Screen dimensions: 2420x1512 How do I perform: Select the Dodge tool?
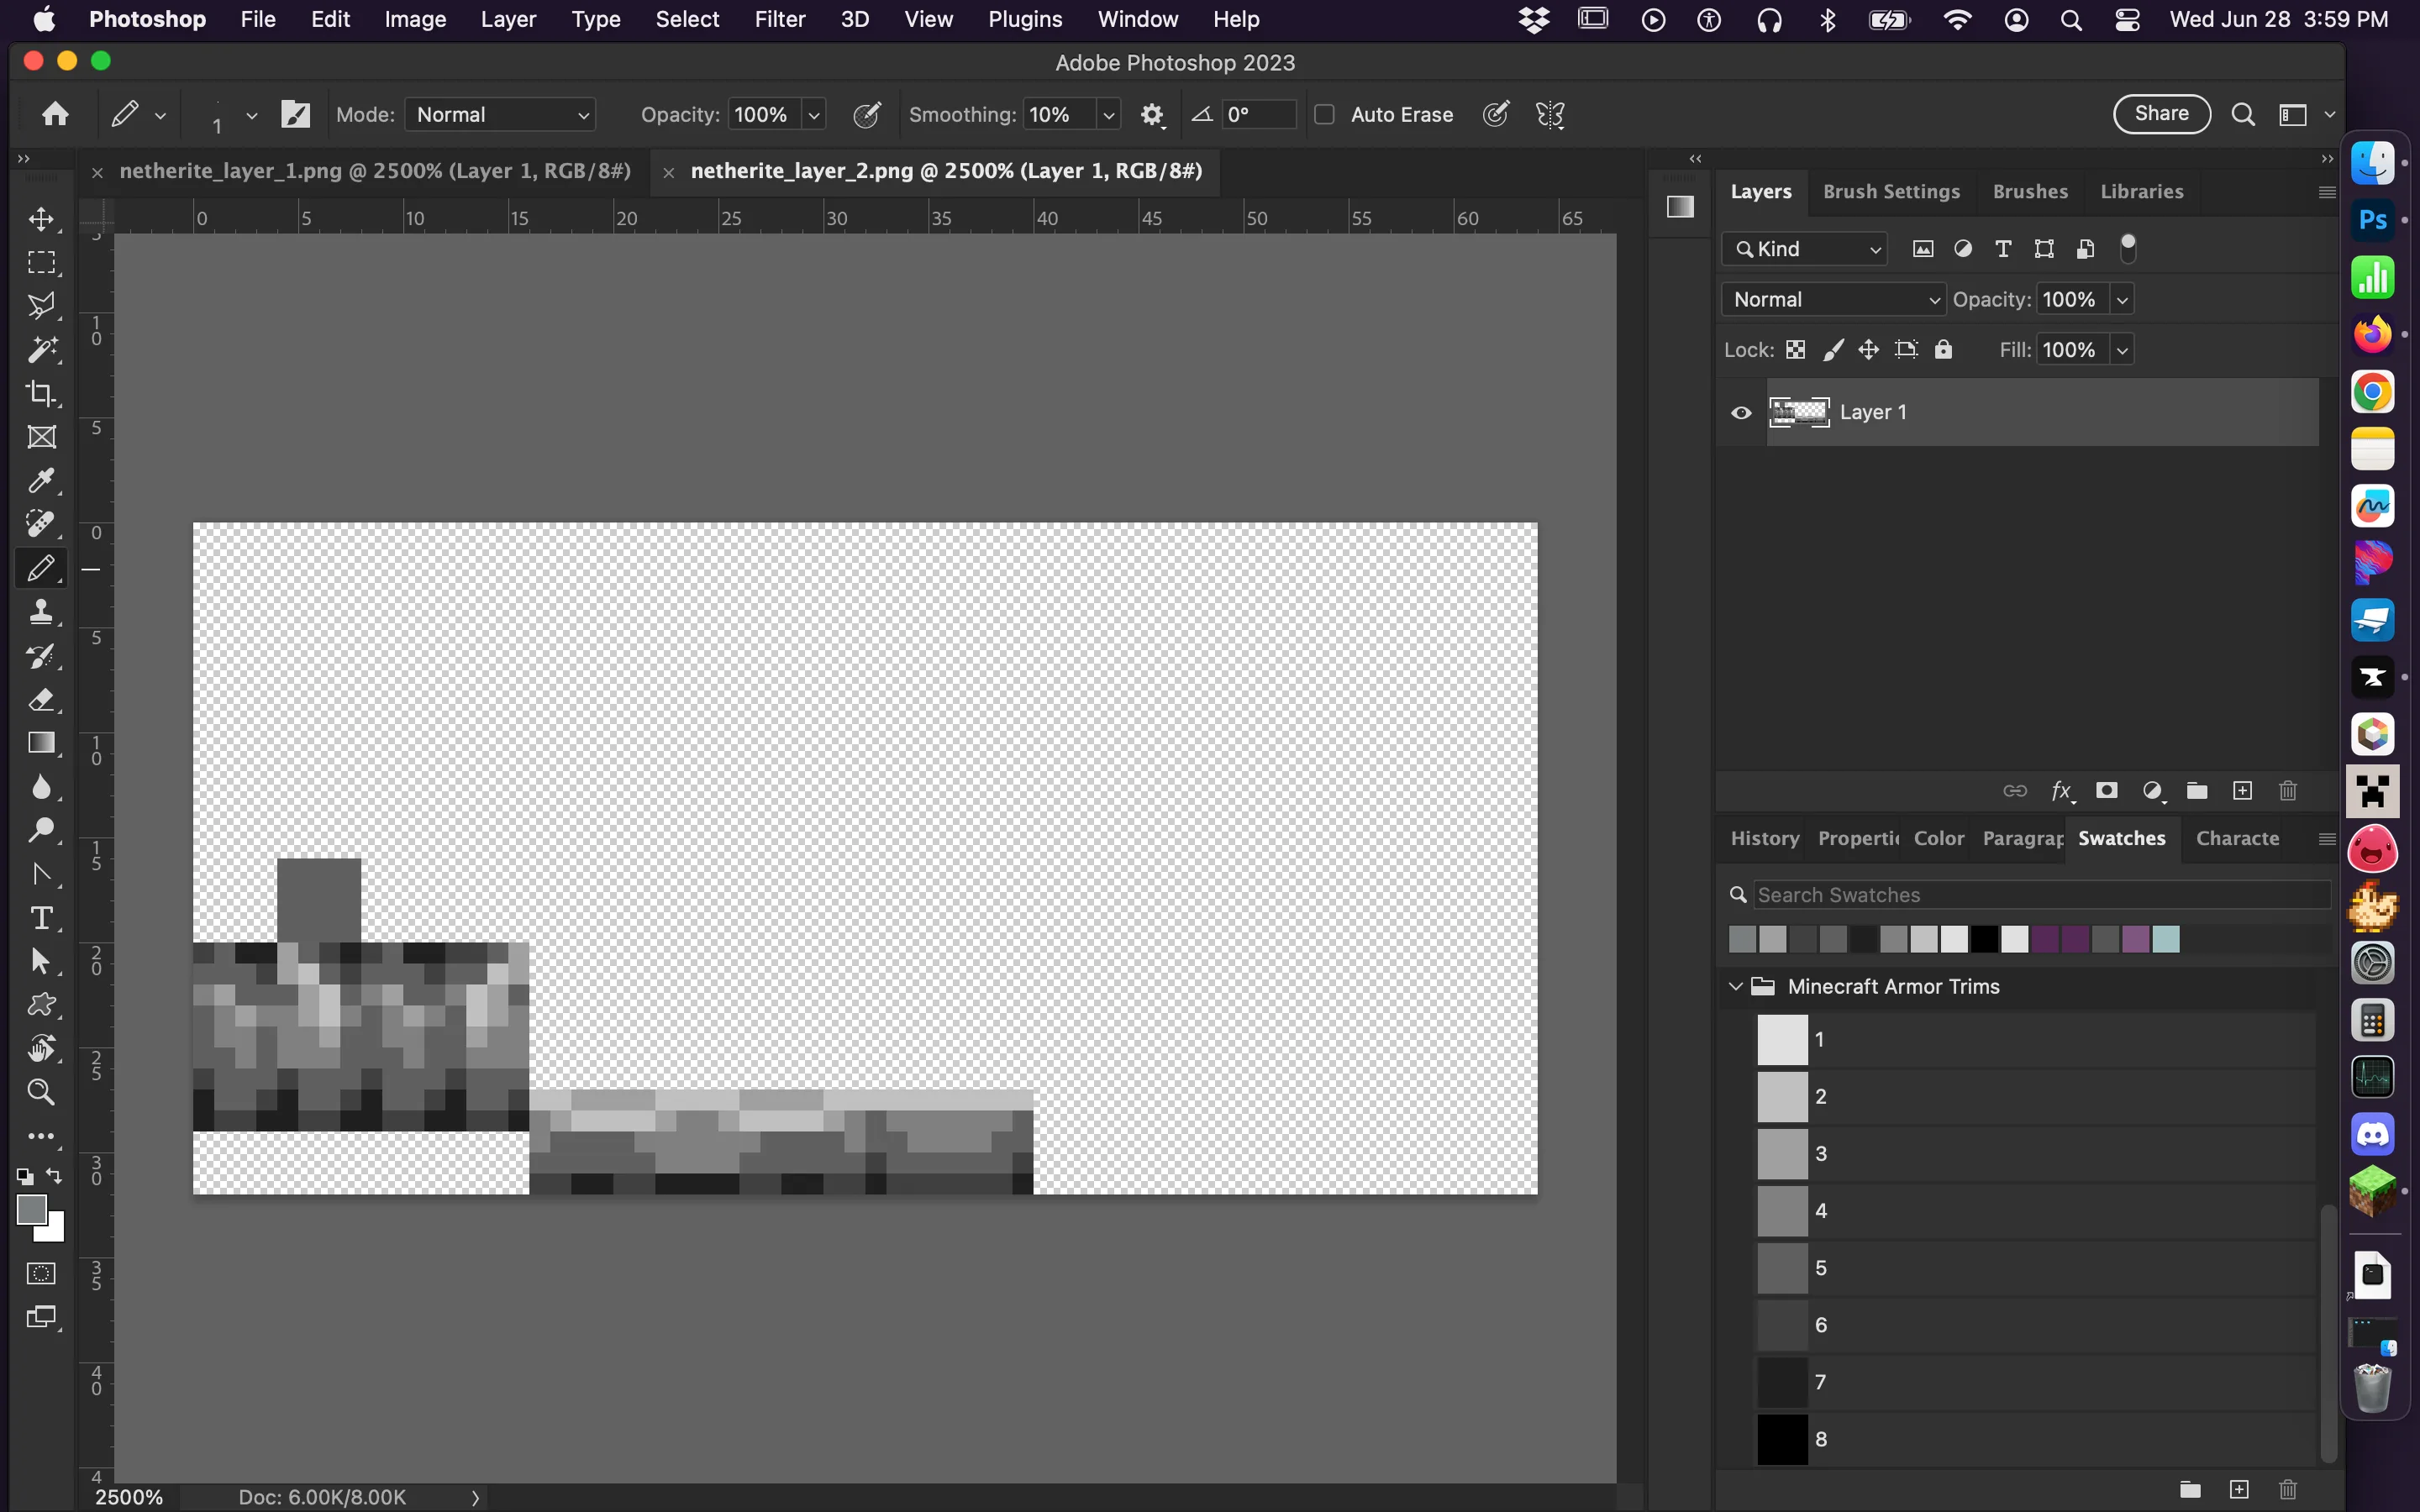tap(41, 830)
